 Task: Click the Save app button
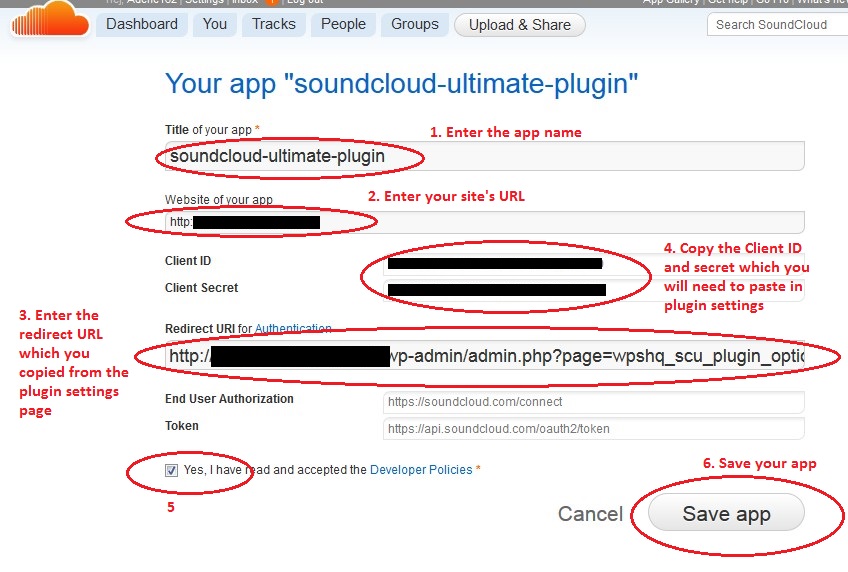726,514
